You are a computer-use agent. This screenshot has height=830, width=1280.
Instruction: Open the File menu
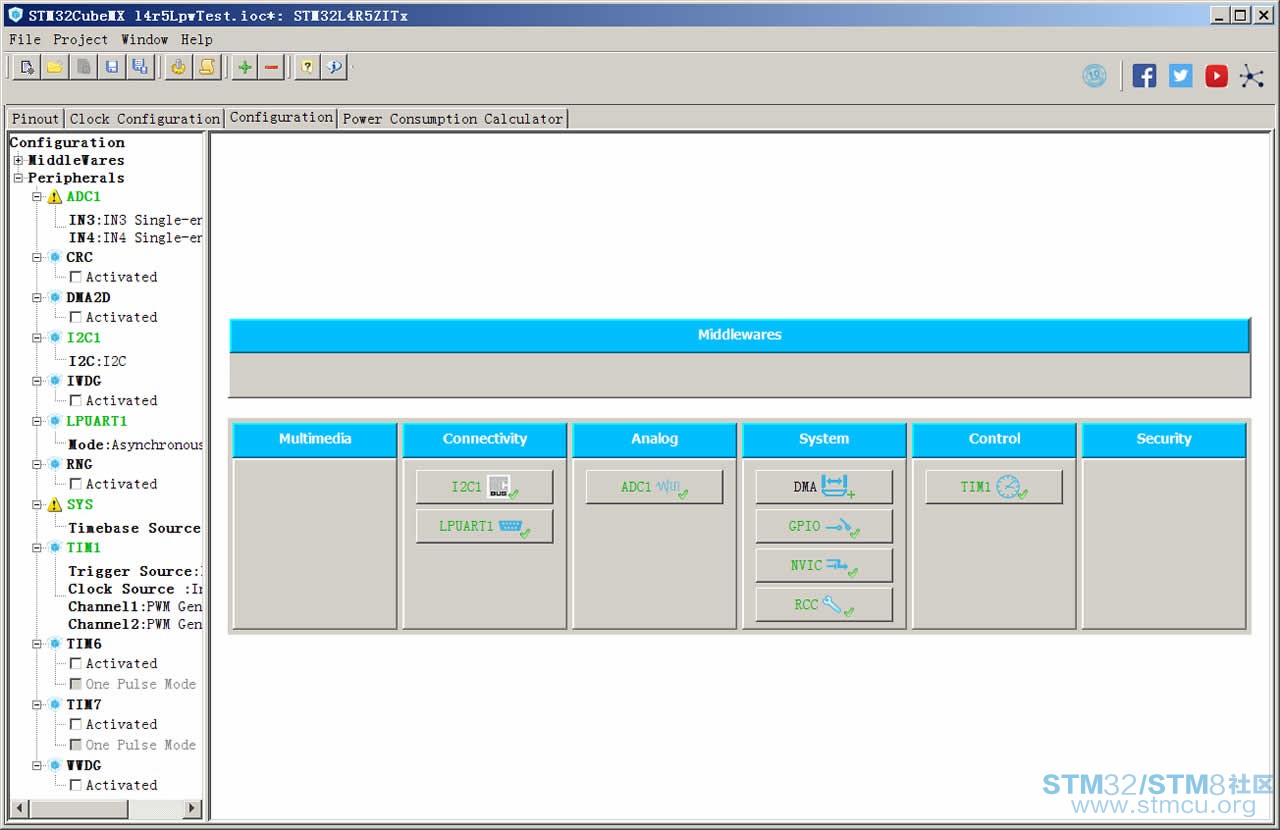point(25,39)
